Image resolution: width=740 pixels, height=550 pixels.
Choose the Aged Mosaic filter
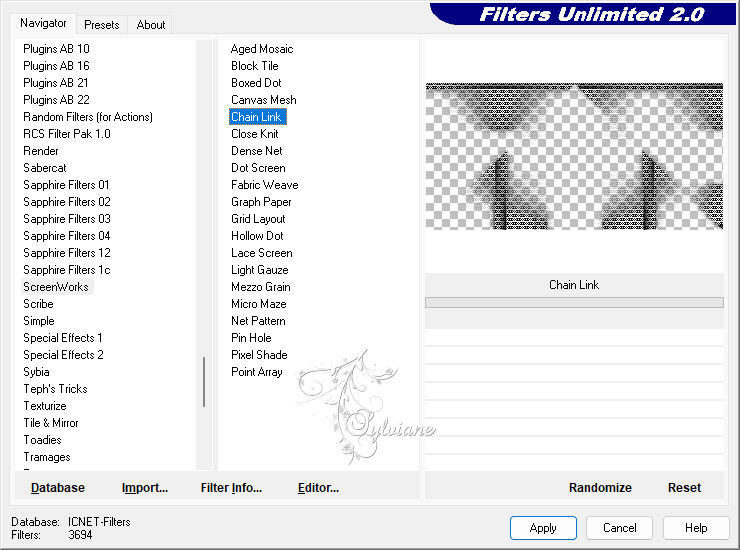262,49
